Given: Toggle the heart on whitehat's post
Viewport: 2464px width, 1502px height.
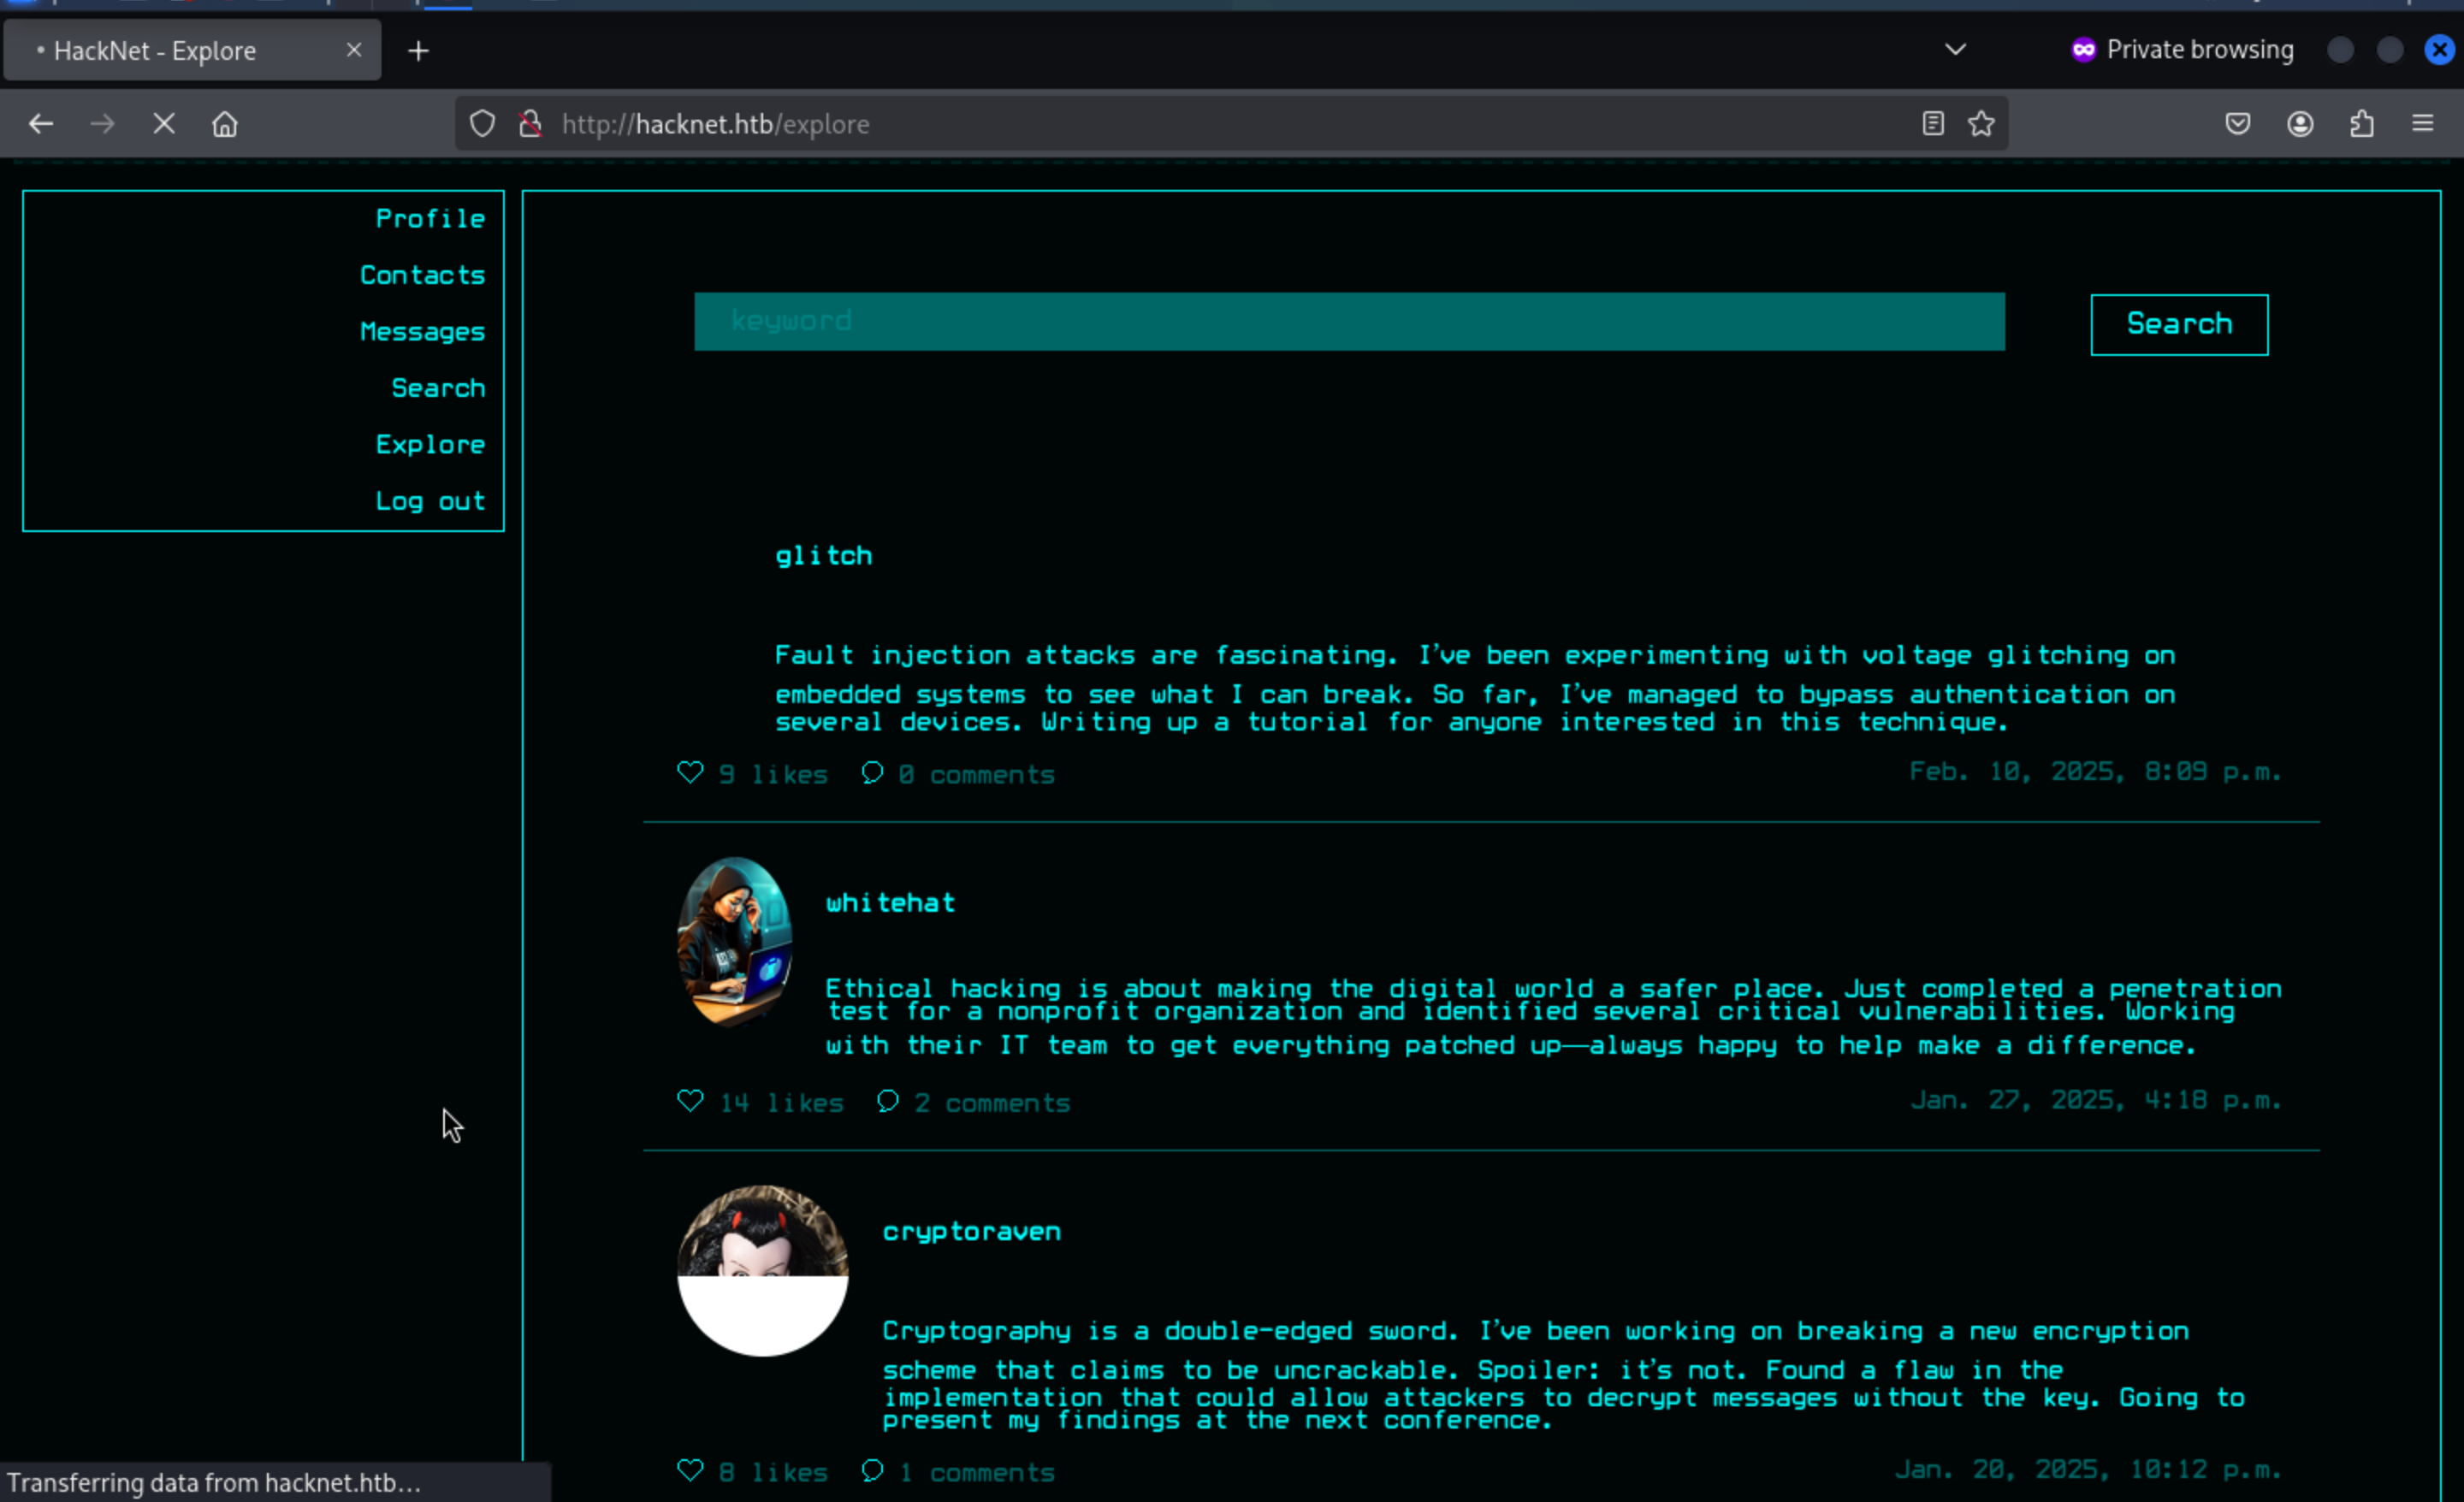Looking at the screenshot, I should 690,1101.
